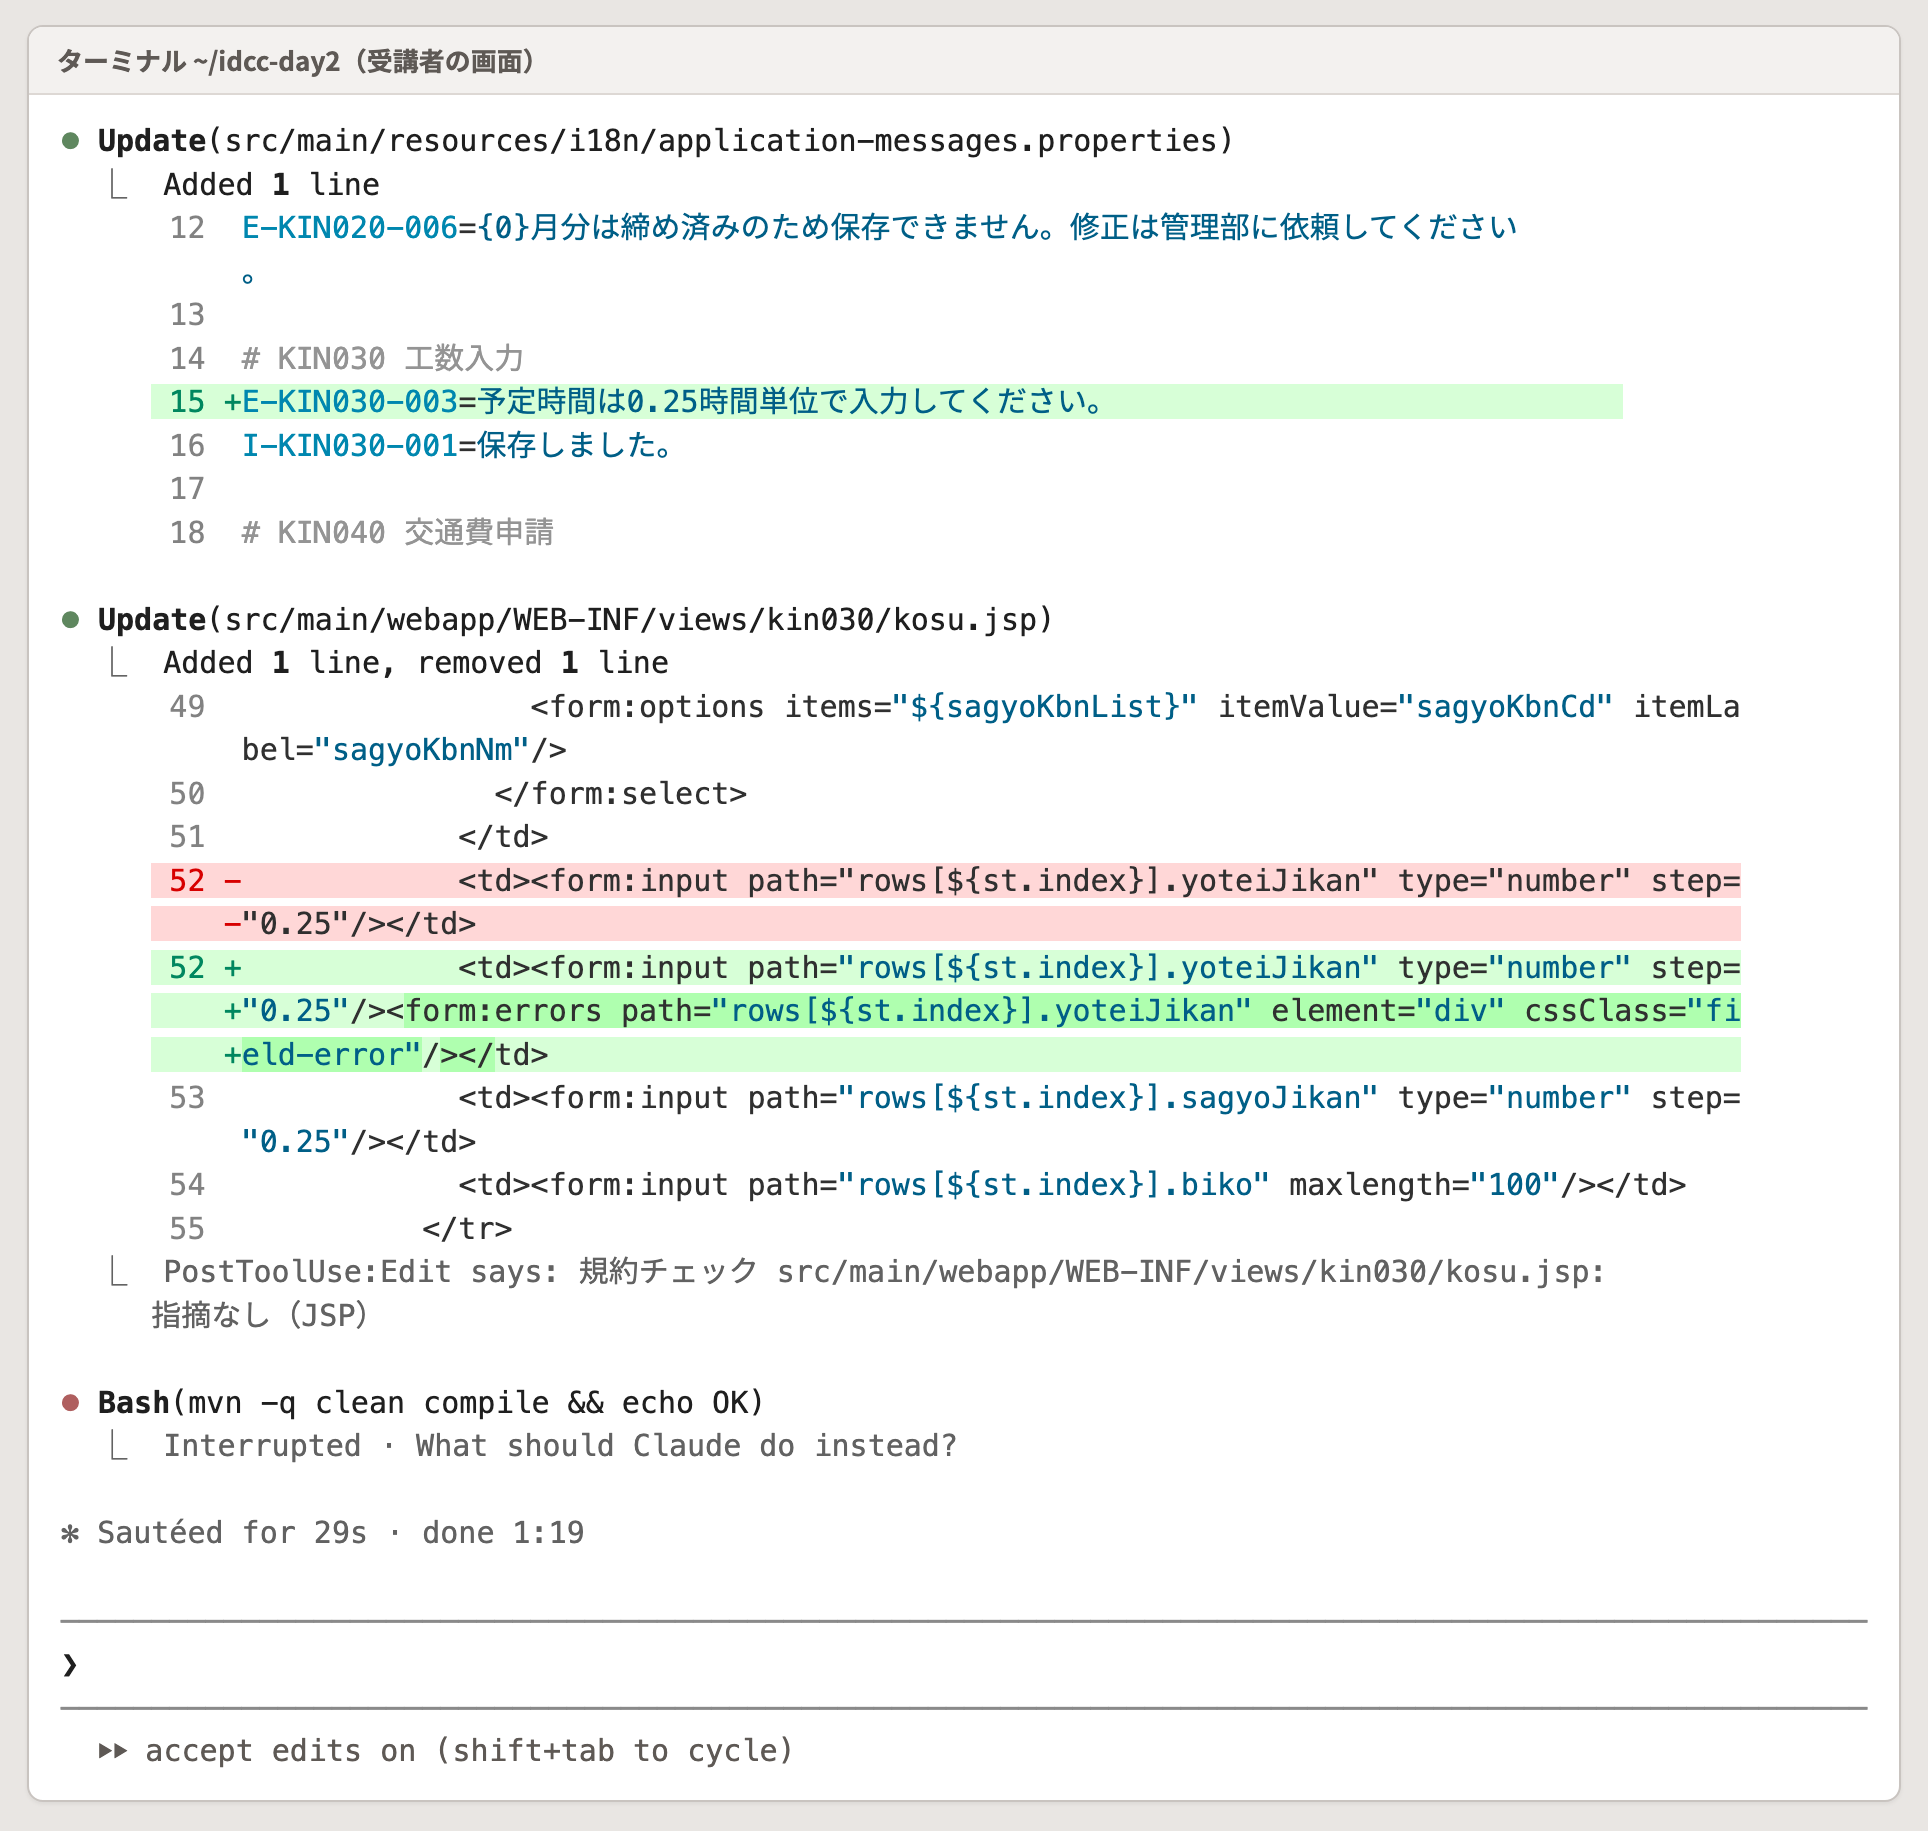Click wrapped text 'bel="sagyoKbnNm"/>'
This screenshot has height=1831, width=1928.
(x=404, y=750)
